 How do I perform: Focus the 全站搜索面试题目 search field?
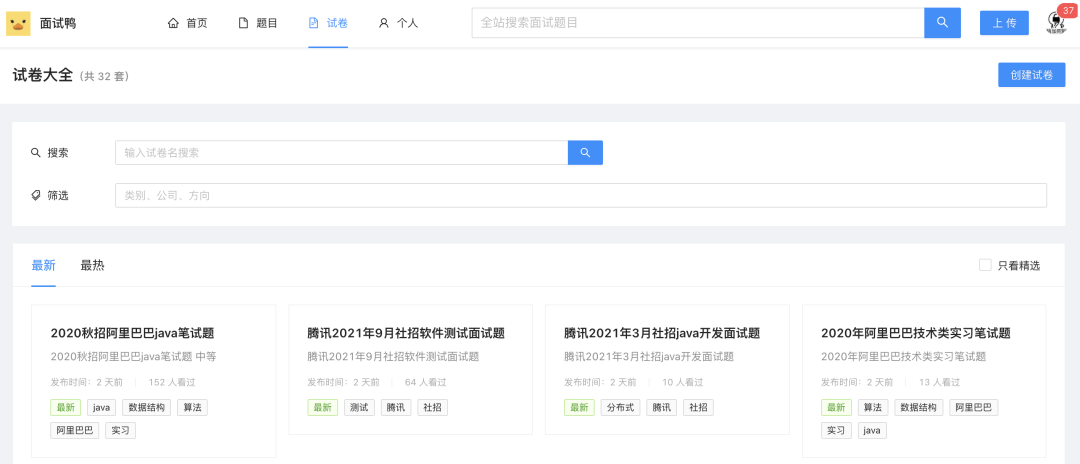(x=697, y=23)
